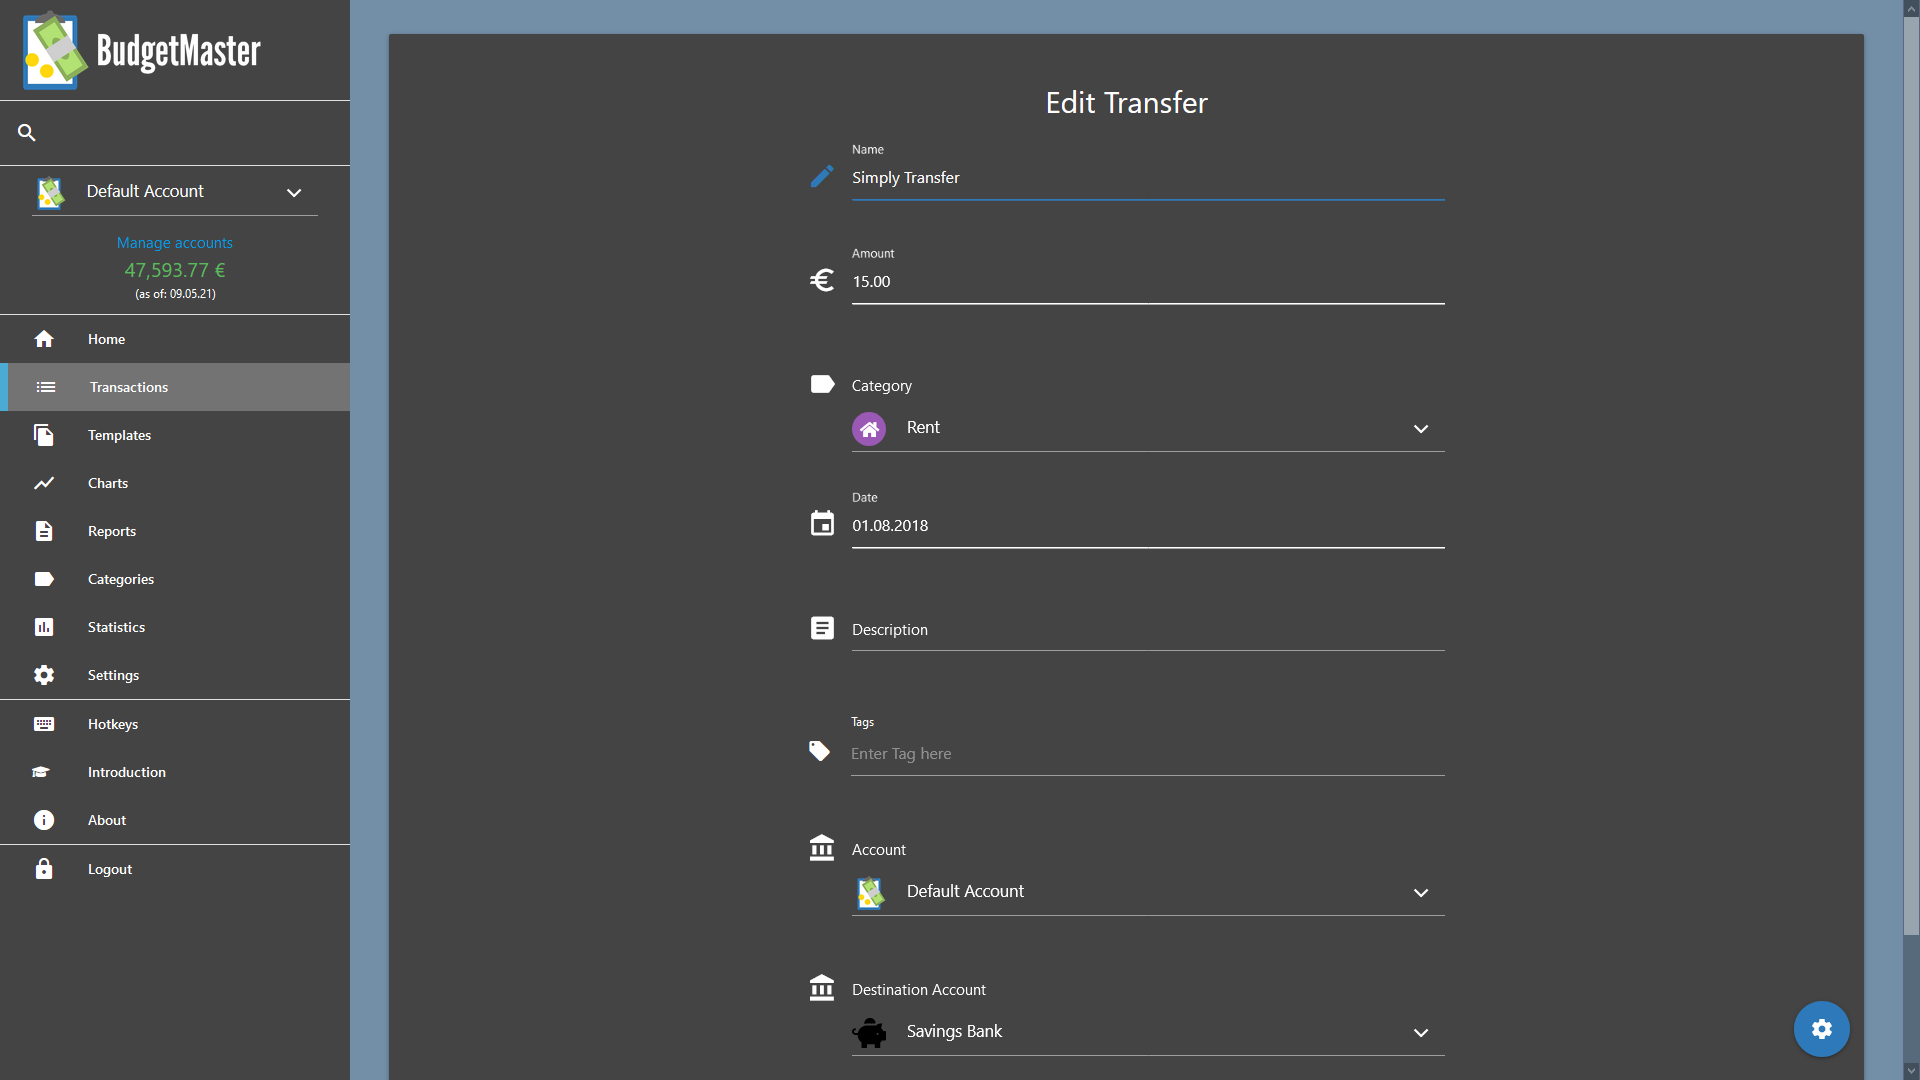
Task: Open Settings from the sidebar
Action: pos(175,675)
